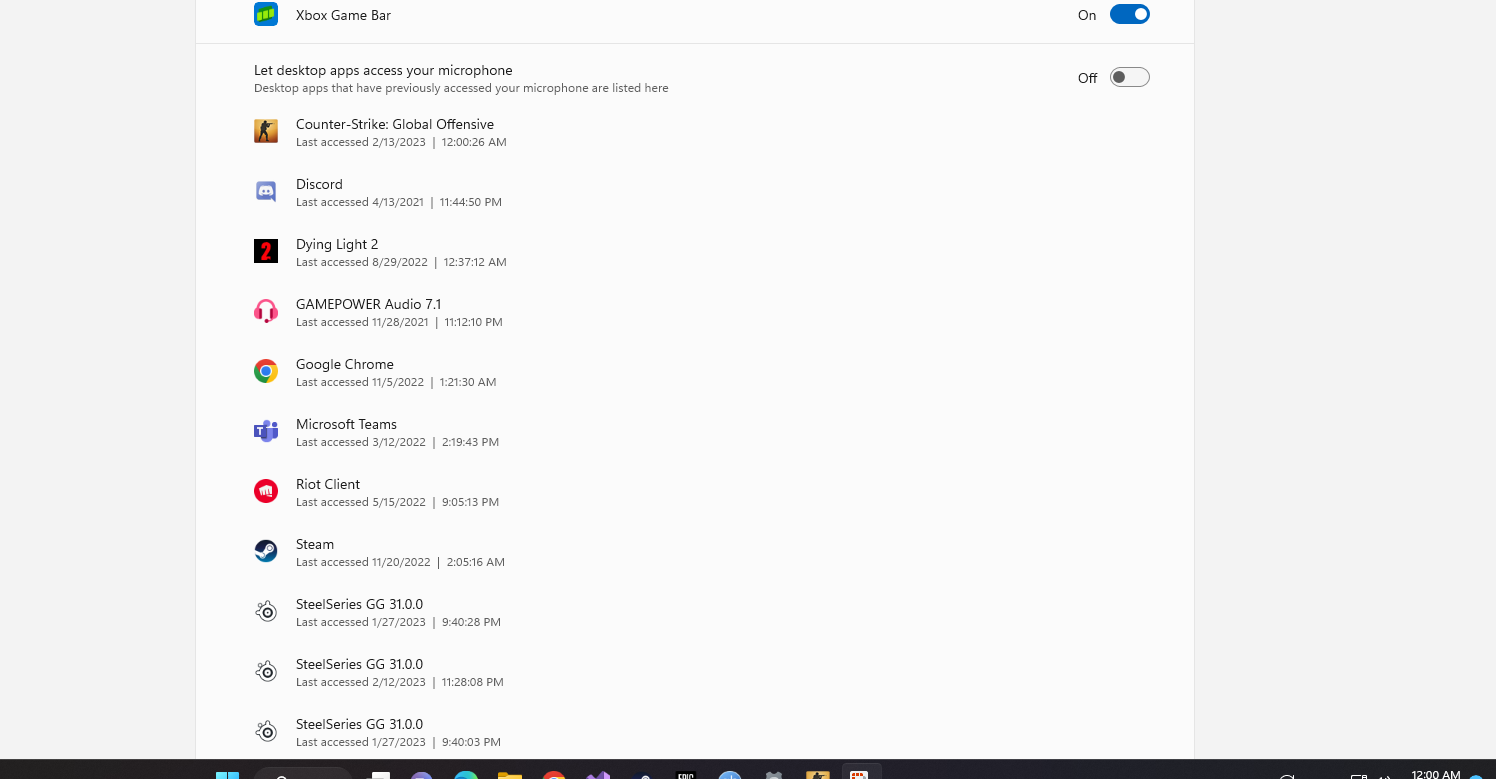This screenshot has width=1496, height=779.
Task: Enable desktop apps microphone access toggle
Action: (x=1130, y=77)
